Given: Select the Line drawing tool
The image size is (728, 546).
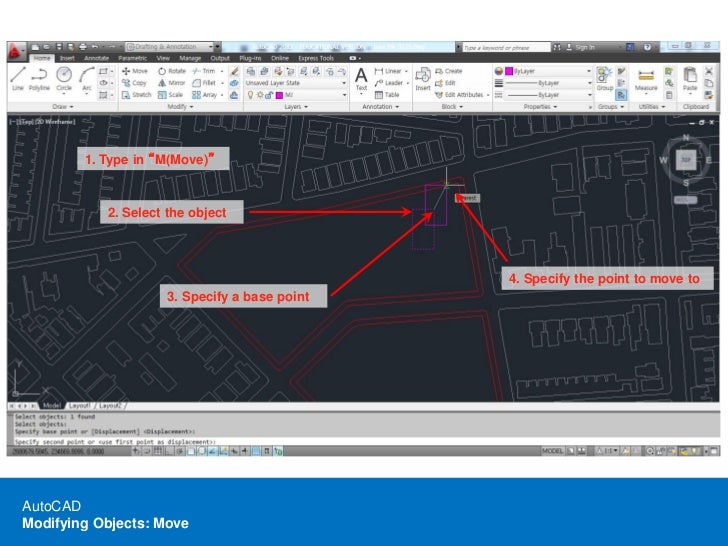Looking at the screenshot, I should pyautogui.click(x=18, y=78).
